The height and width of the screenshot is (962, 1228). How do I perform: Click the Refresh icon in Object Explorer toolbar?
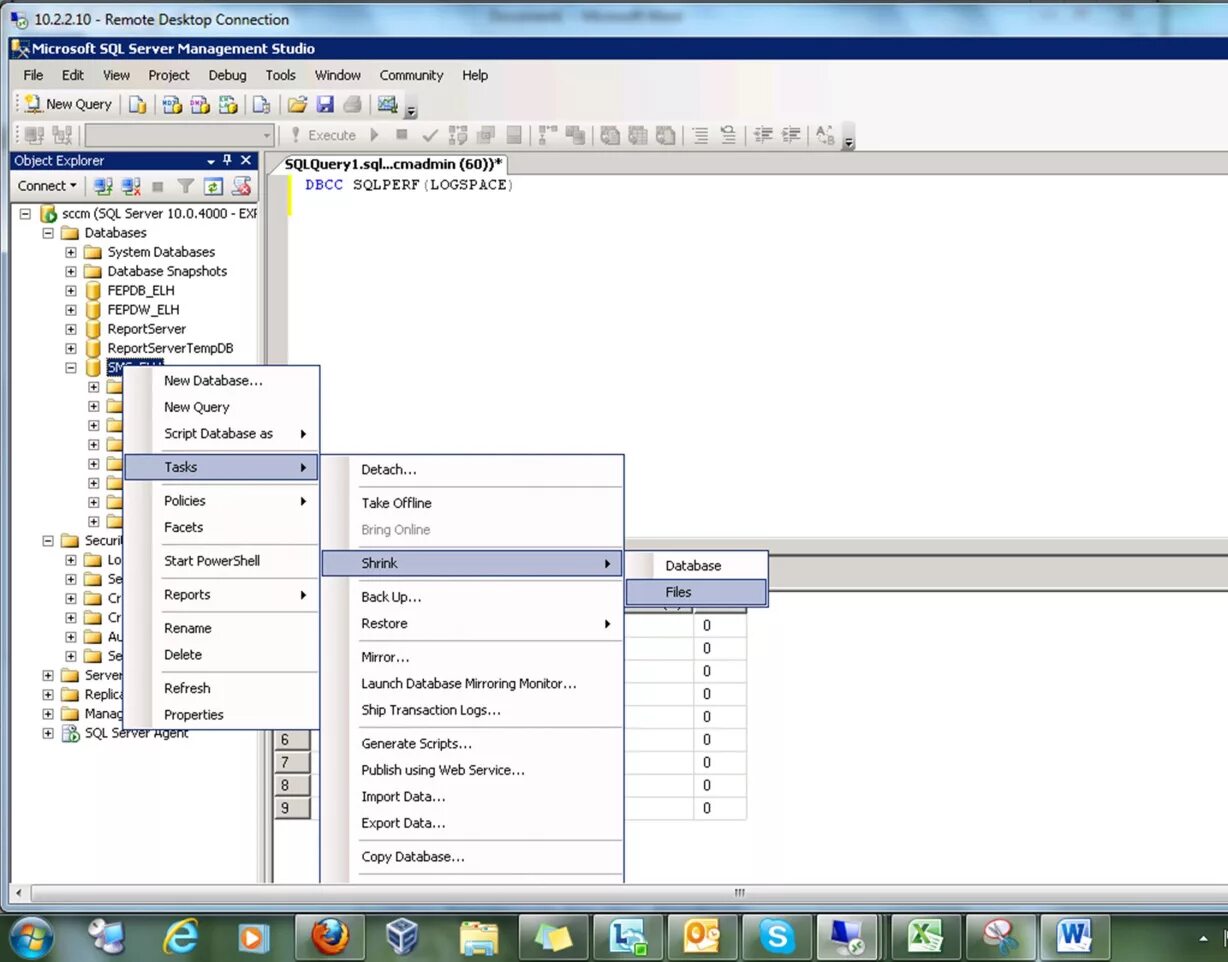coord(213,186)
